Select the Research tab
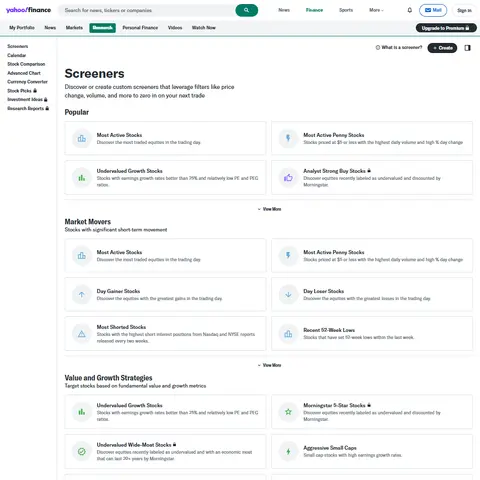 pyautogui.click(x=102, y=28)
